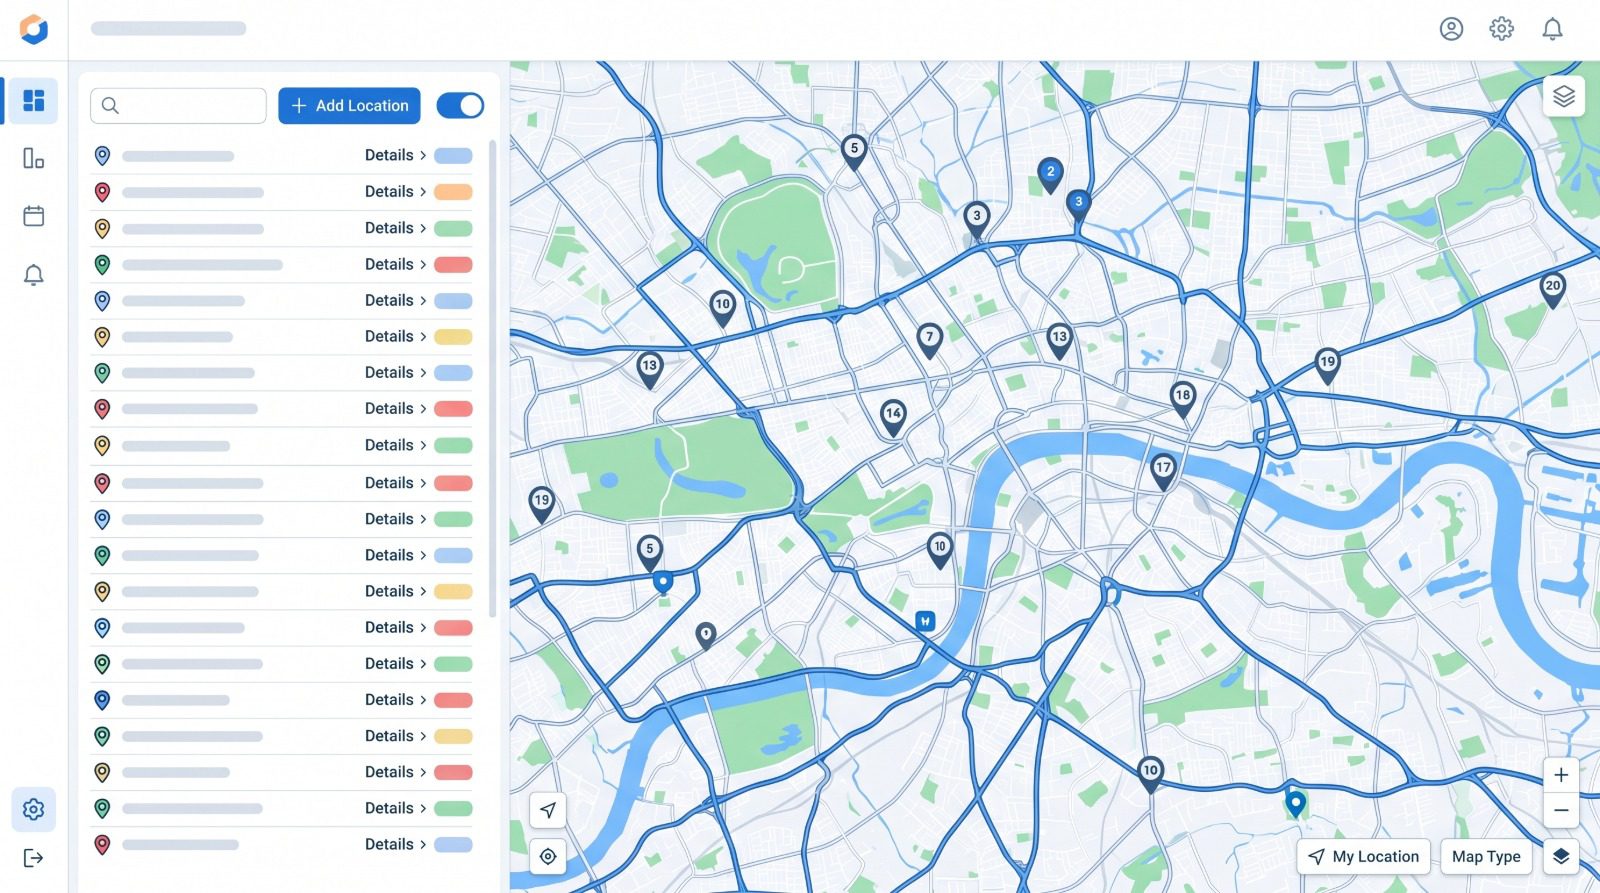Open settings gear in the left sidebar
Image resolution: width=1600 pixels, height=893 pixels.
34,809
